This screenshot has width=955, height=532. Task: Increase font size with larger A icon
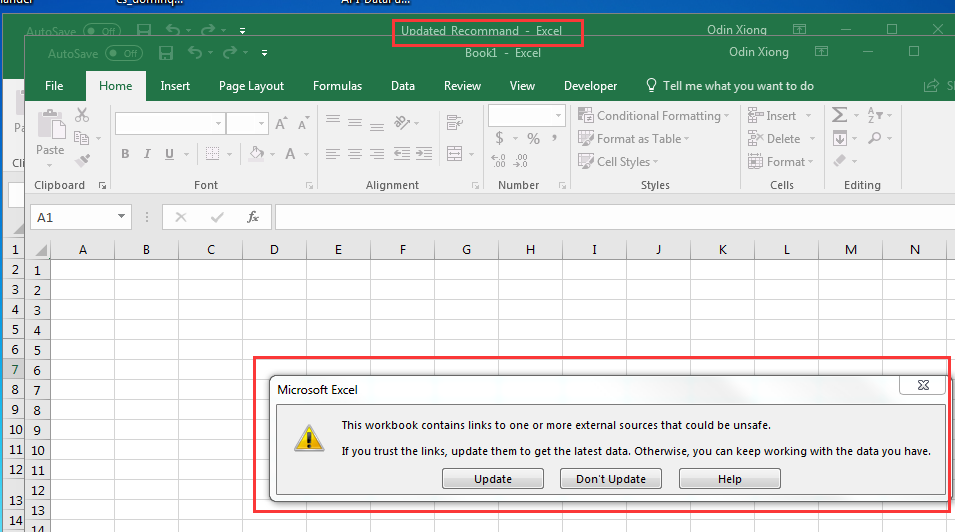[x=281, y=124]
